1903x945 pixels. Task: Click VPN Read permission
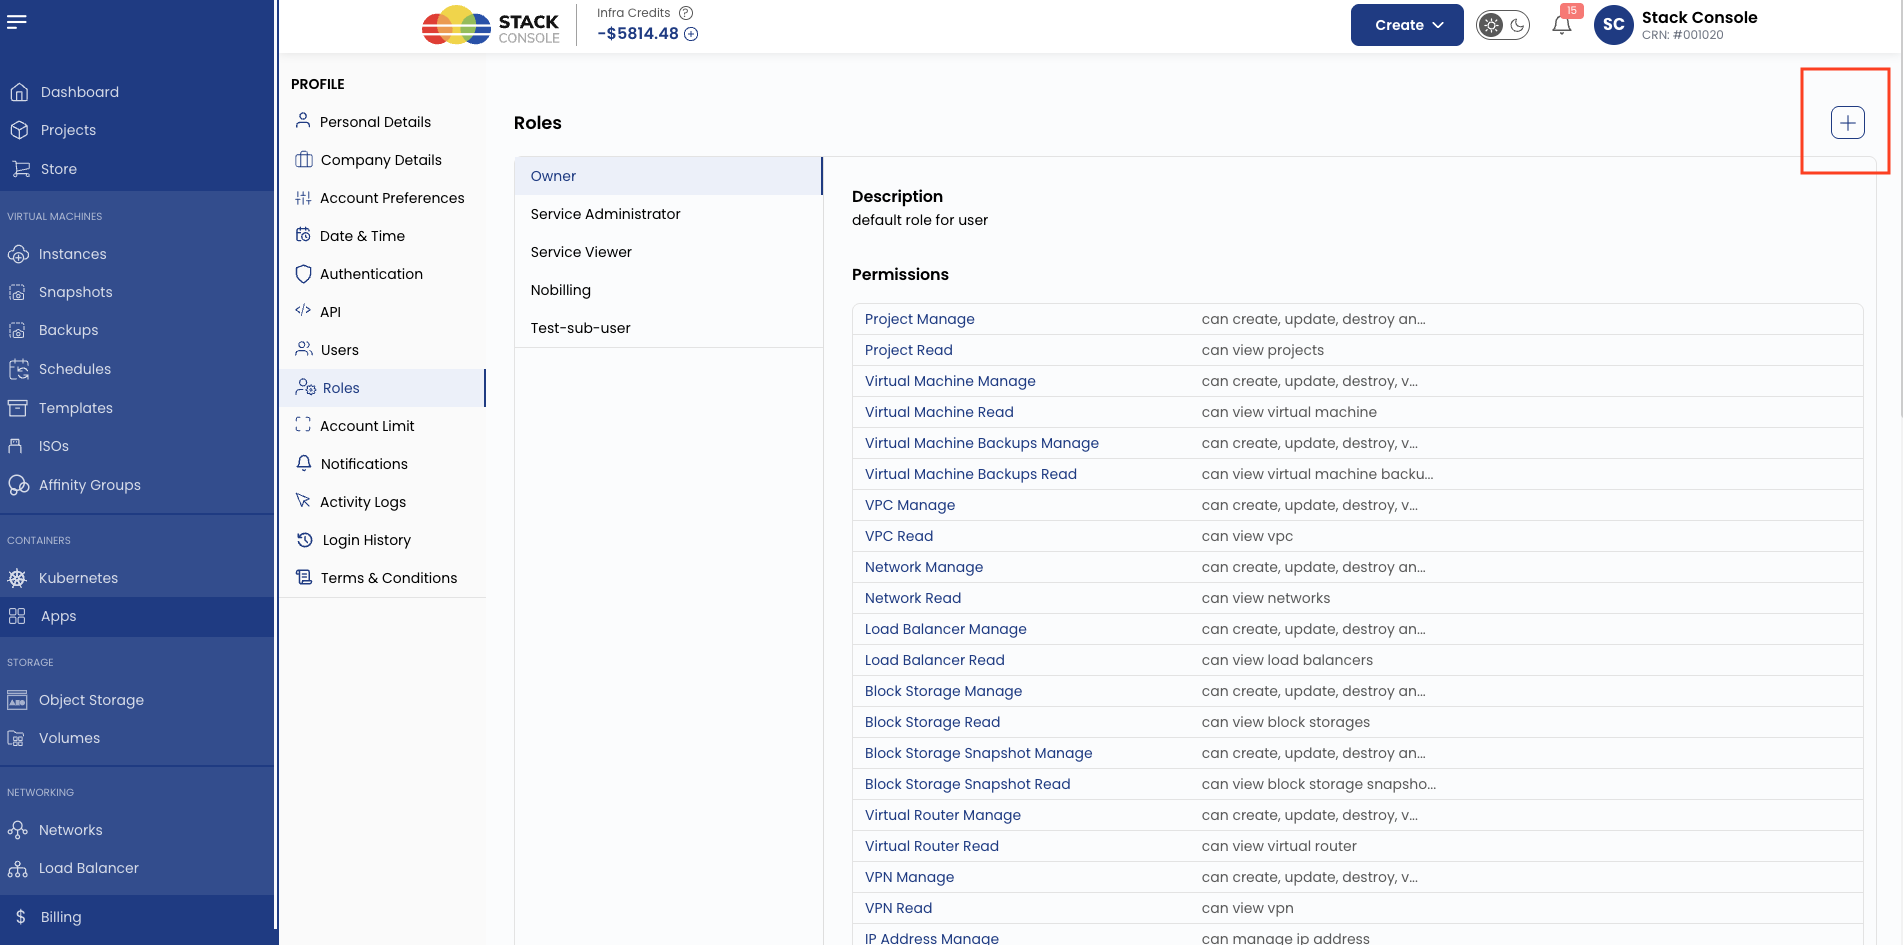tap(898, 908)
